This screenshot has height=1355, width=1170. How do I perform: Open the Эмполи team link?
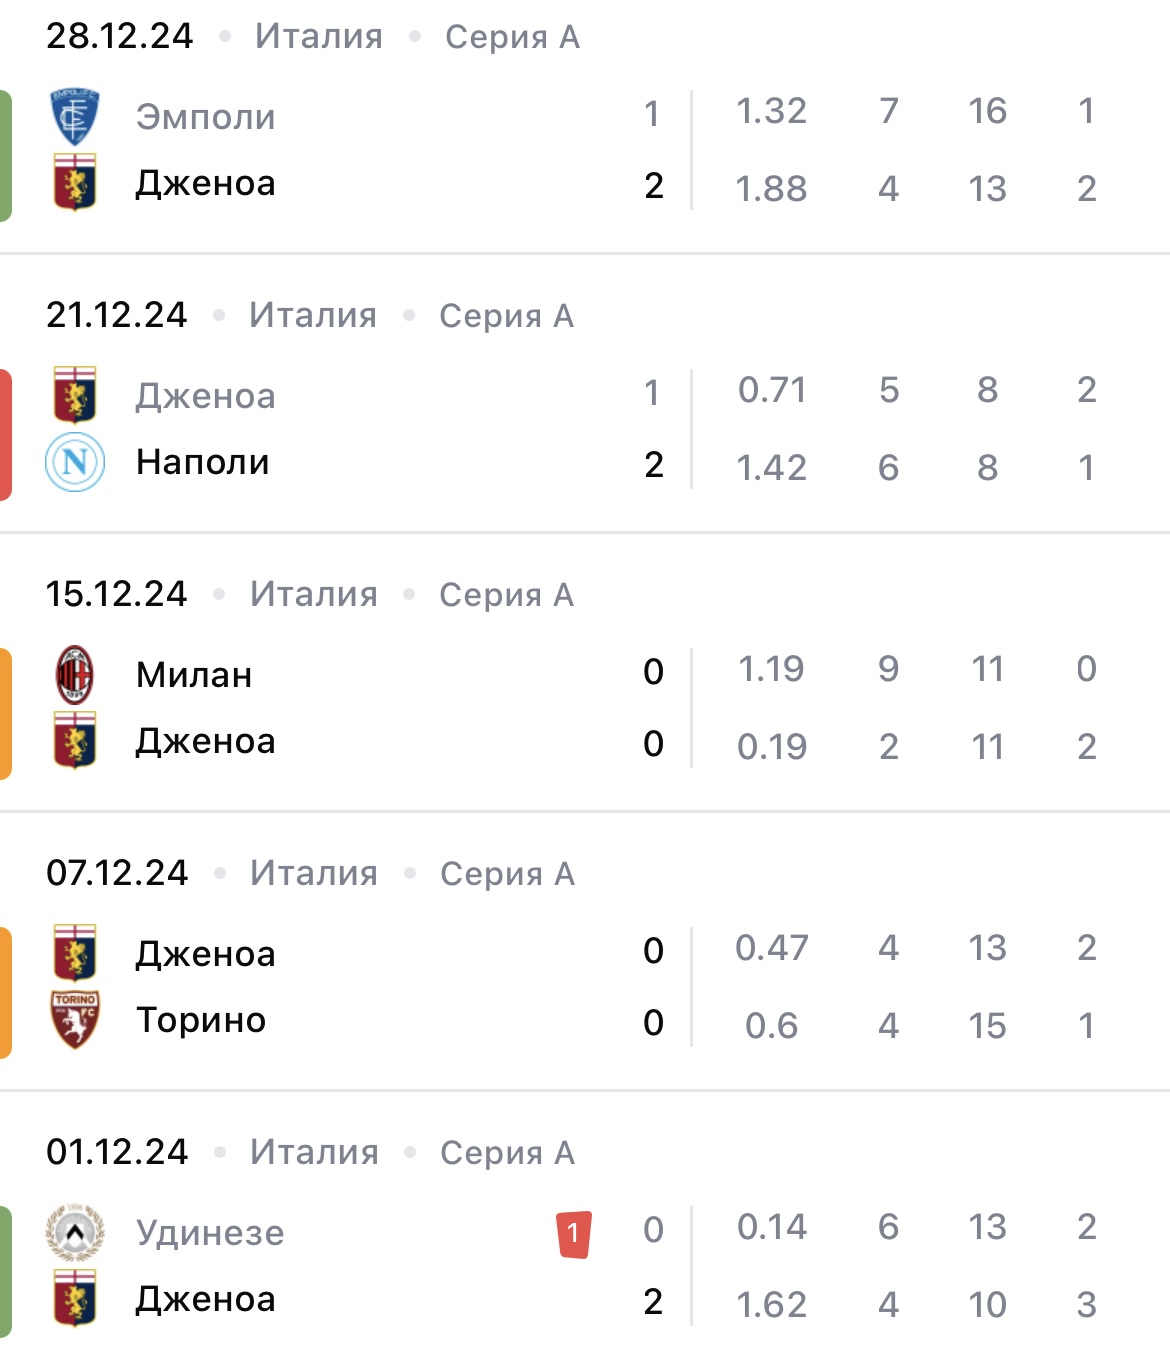(x=205, y=117)
